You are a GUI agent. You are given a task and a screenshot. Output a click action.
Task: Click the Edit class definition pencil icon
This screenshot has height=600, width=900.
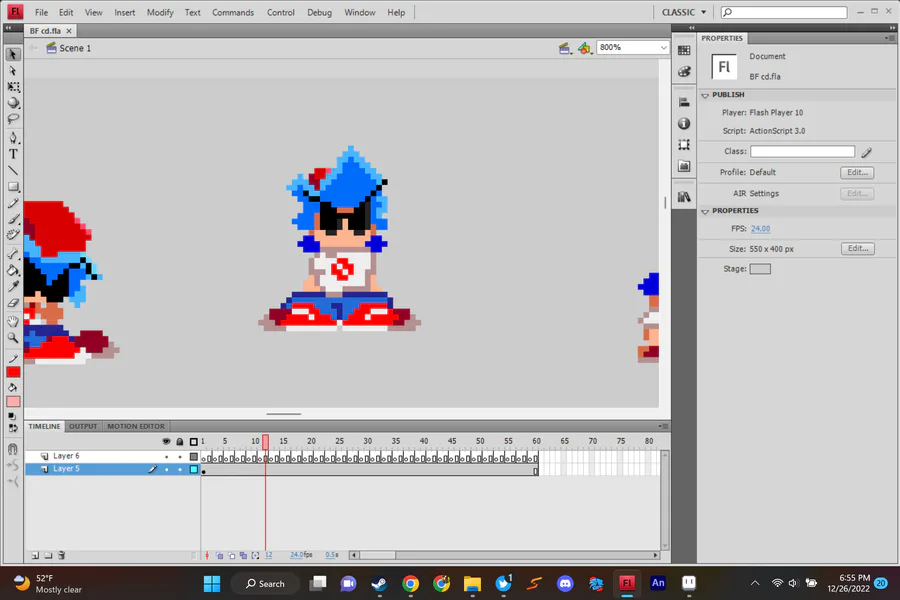click(867, 152)
